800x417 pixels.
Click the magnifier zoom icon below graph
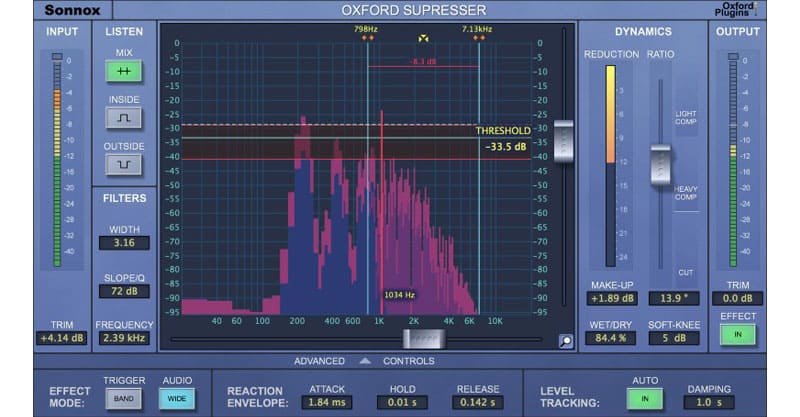tap(566, 341)
